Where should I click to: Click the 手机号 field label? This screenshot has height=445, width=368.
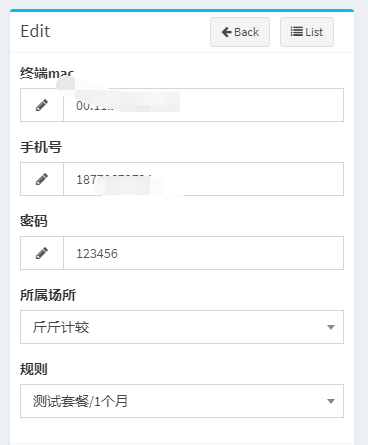(x=41, y=147)
